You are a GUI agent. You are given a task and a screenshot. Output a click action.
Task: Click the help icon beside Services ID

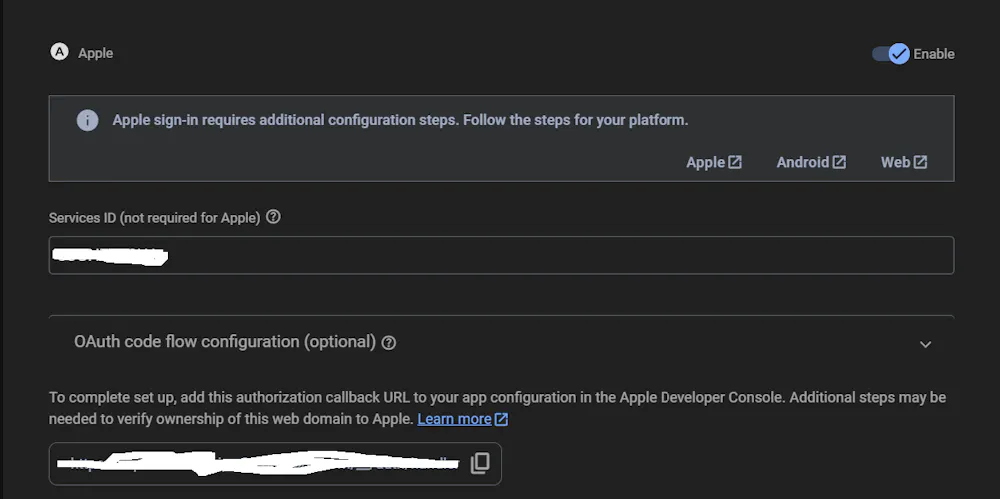coord(273,217)
